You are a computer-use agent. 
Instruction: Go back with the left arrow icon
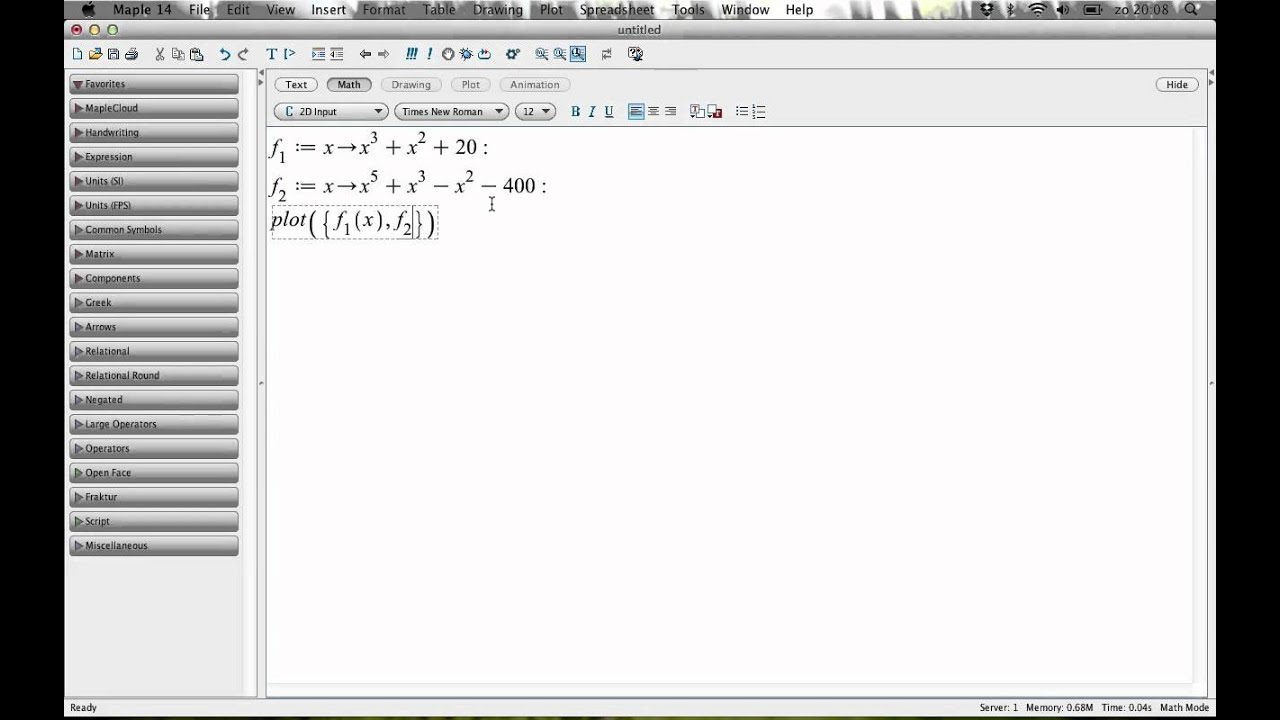pos(365,54)
